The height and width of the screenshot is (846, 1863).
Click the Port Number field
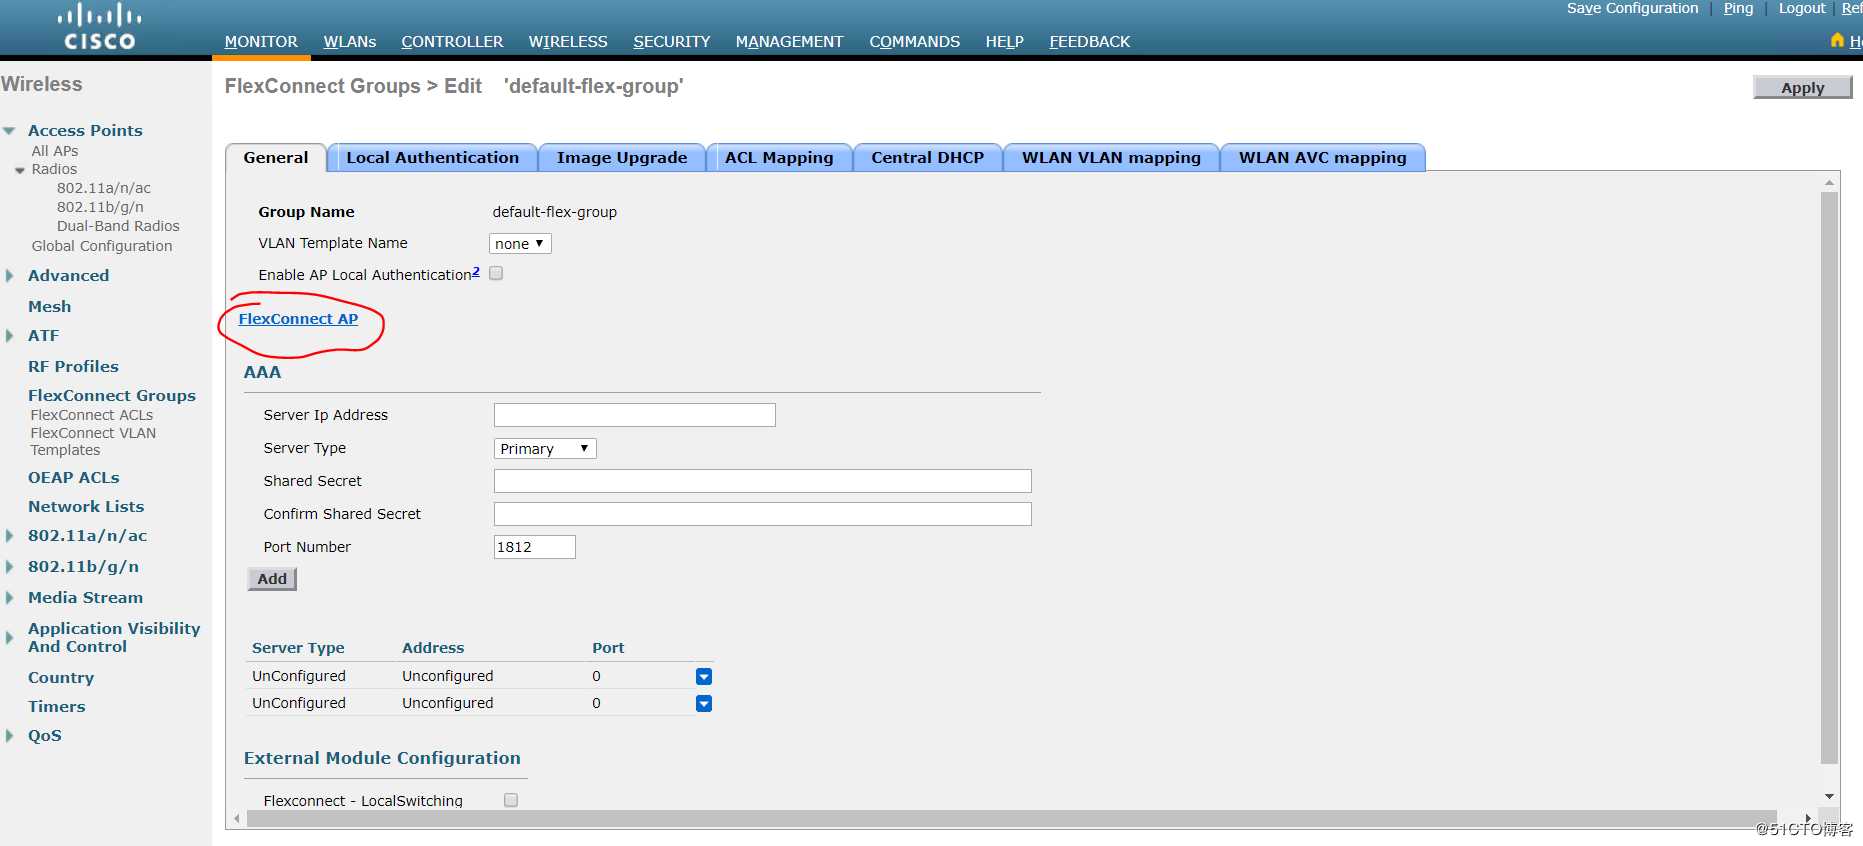(535, 547)
